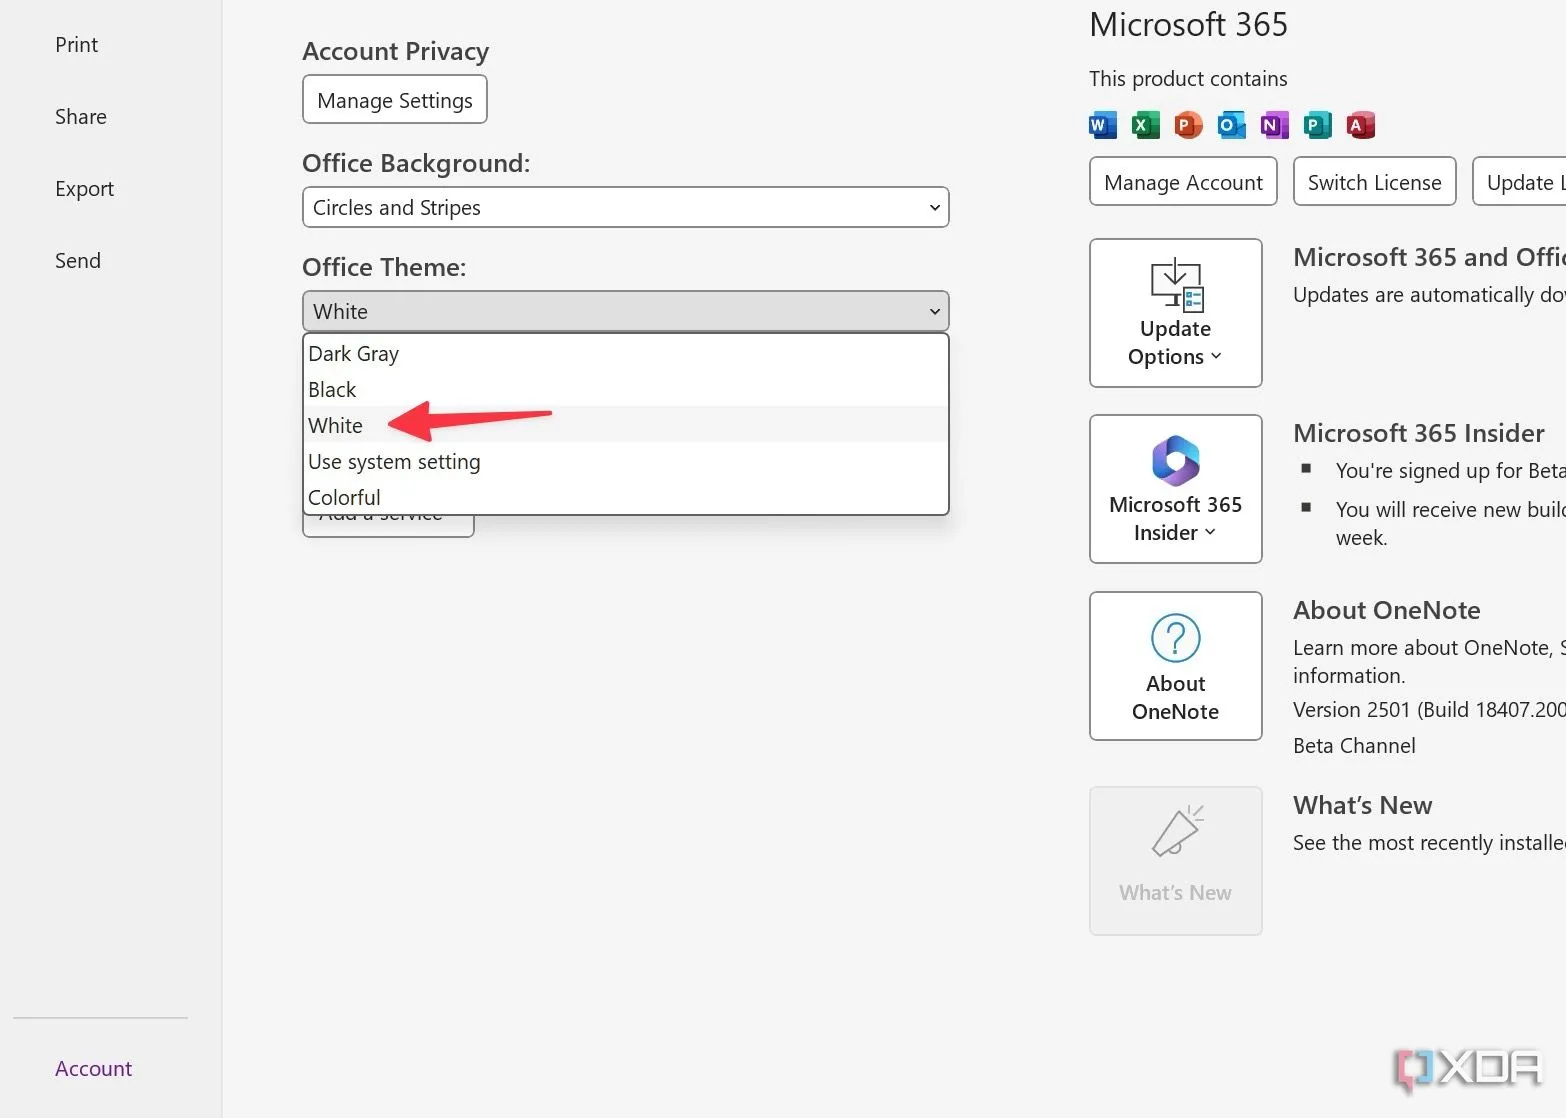Click the What's New heading text
This screenshot has width=1566, height=1118.
[x=1363, y=805]
